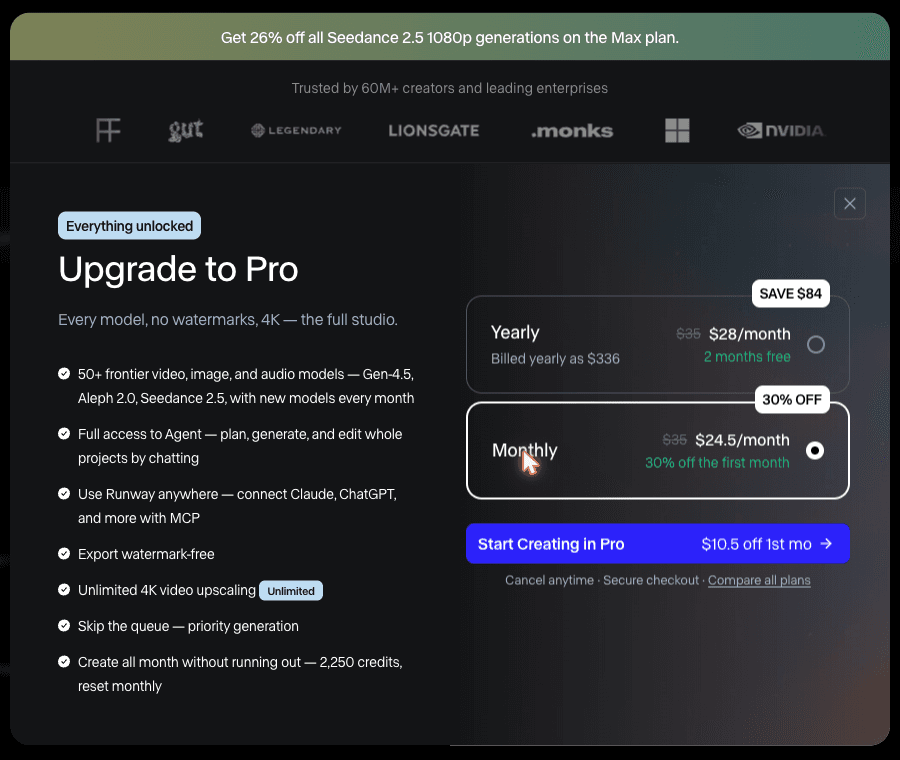Click the 'Secure checkout' text
The width and height of the screenshot is (900, 760).
(x=651, y=580)
